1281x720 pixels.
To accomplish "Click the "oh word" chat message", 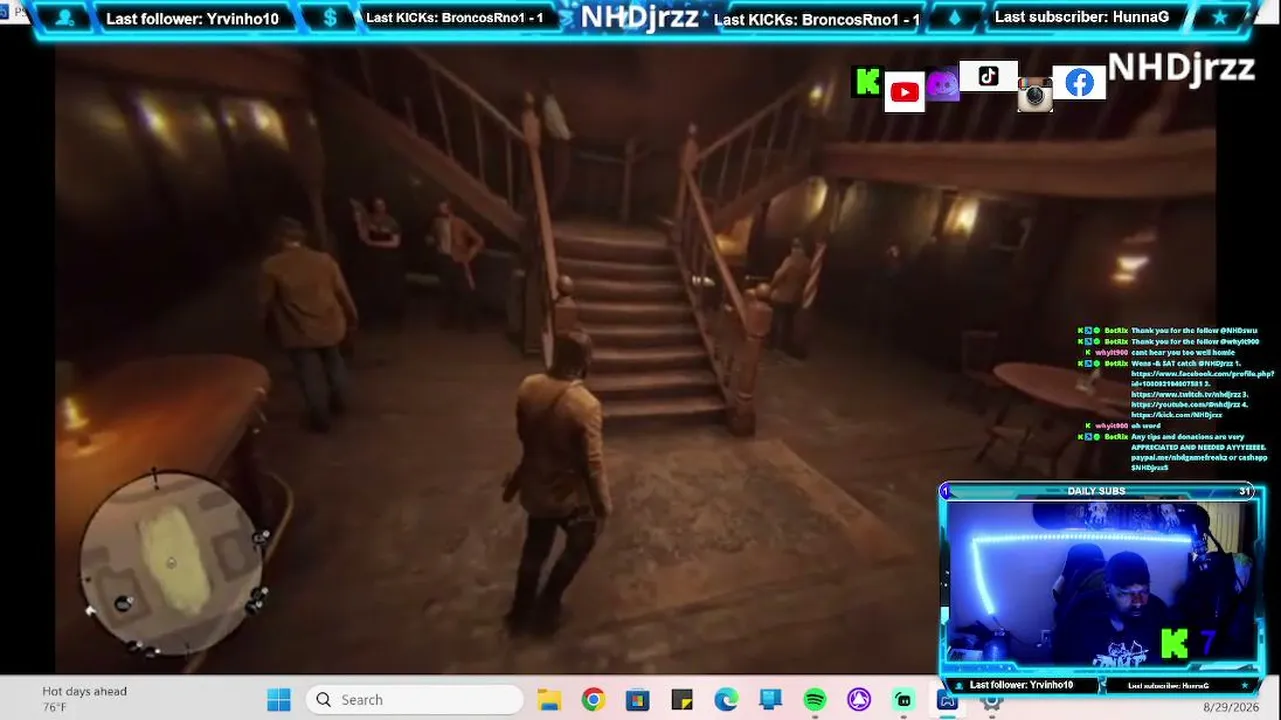I will point(1144,425).
